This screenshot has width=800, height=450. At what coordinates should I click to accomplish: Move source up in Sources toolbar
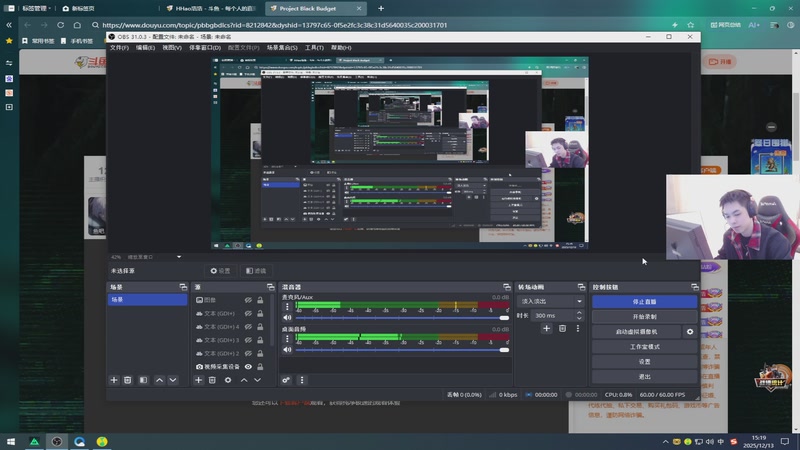(244, 380)
